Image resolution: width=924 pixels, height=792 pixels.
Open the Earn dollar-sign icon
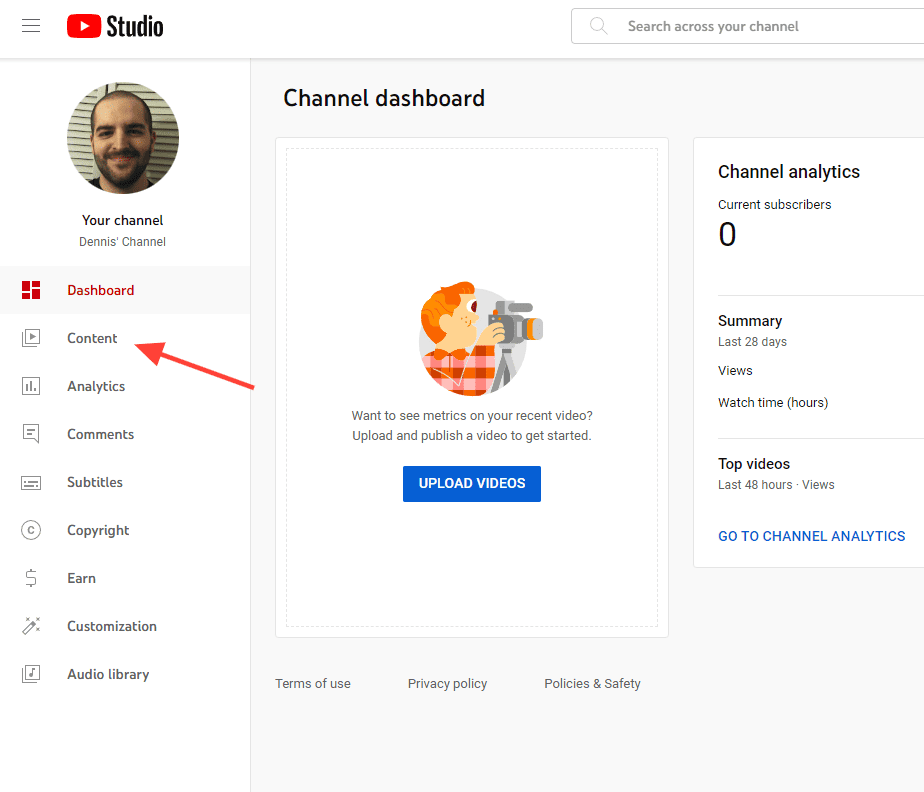click(x=31, y=578)
